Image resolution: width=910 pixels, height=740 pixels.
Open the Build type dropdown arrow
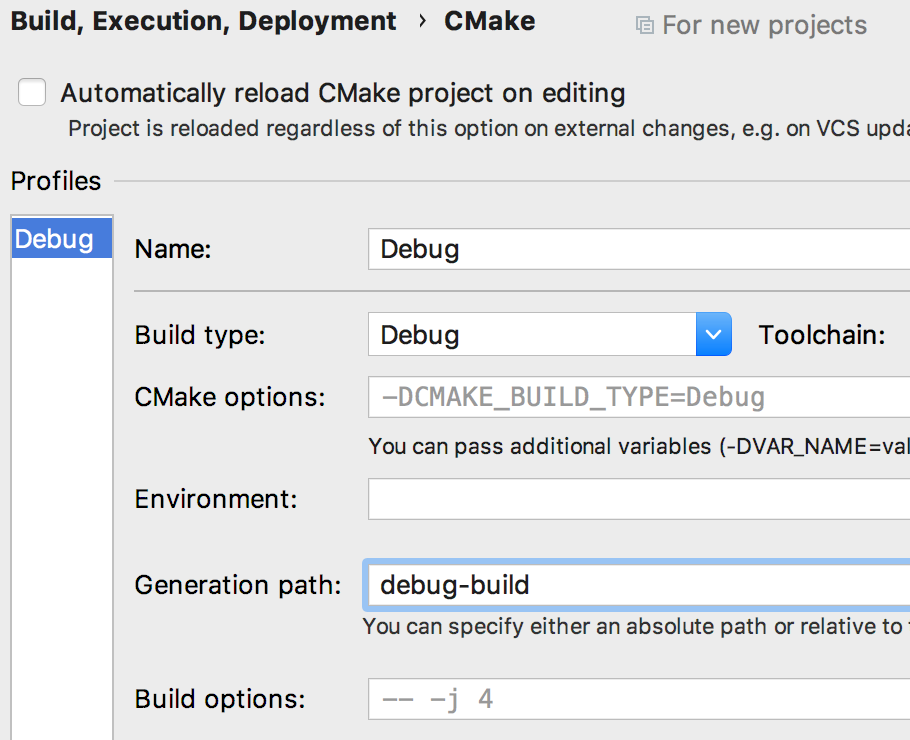click(713, 335)
